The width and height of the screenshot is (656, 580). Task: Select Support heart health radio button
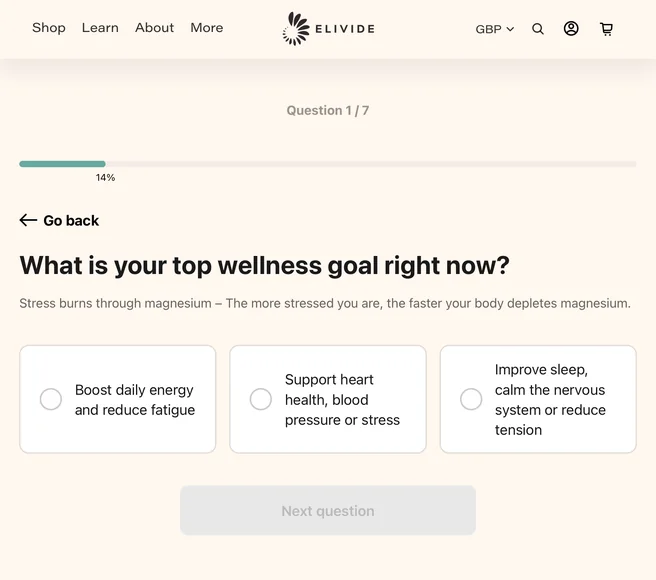261,399
